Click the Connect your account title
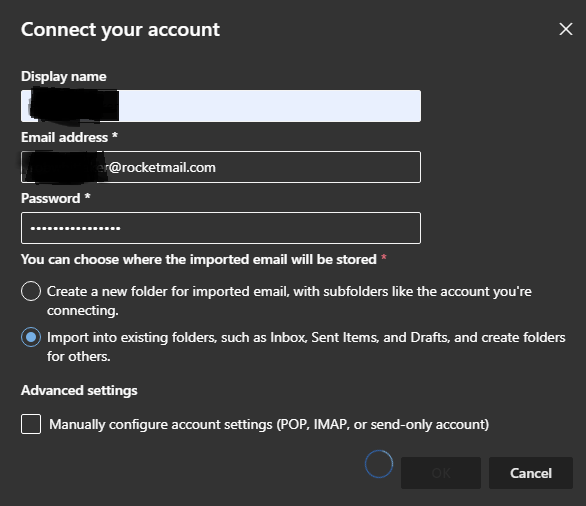Viewport: 586px width, 506px height. [x=120, y=30]
